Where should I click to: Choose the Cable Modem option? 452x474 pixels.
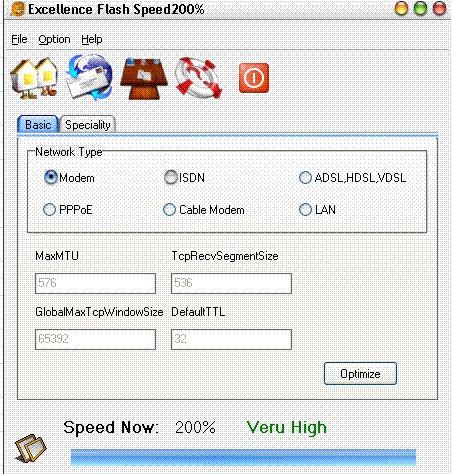click(x=204, y=210)
